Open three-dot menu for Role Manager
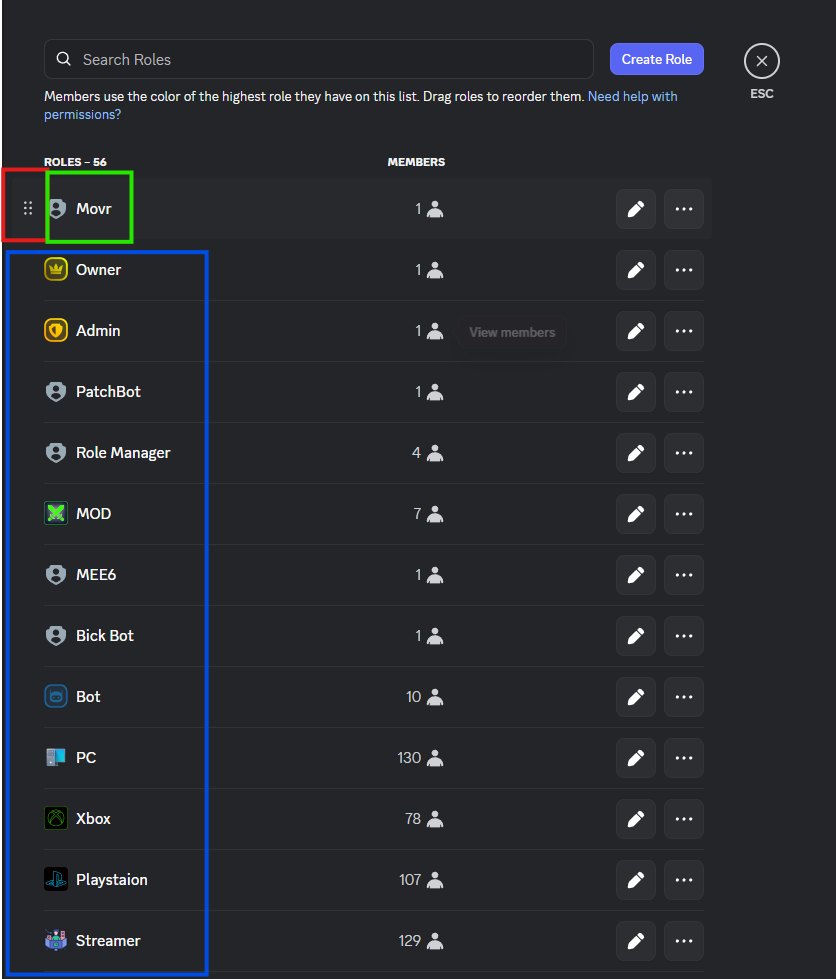 click(x=684, y=453)
